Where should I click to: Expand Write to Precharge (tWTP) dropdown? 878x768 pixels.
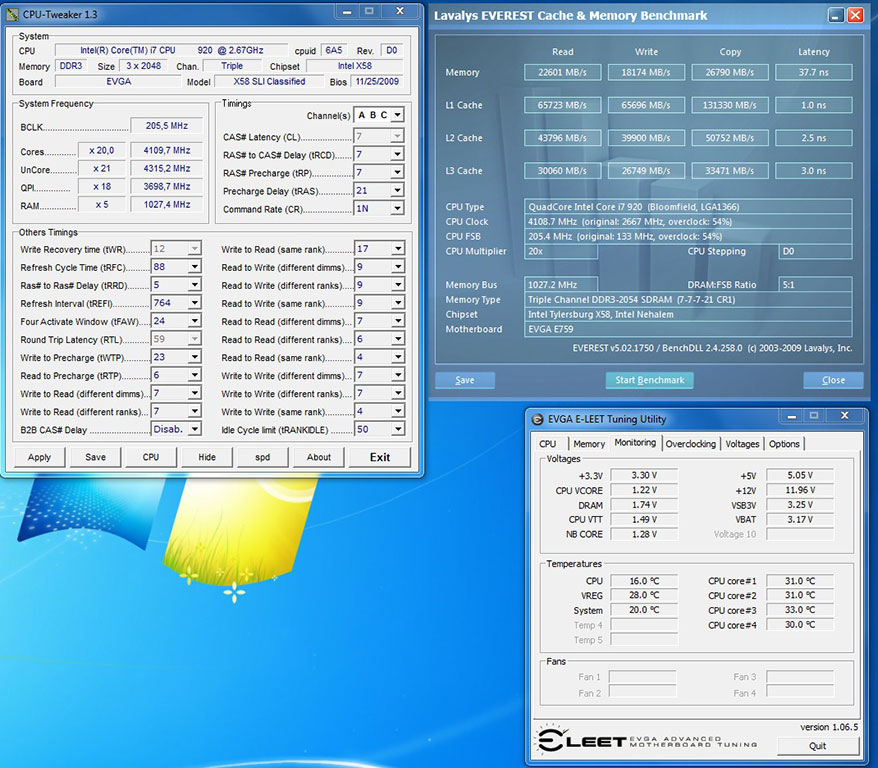[x=194, y=357]
